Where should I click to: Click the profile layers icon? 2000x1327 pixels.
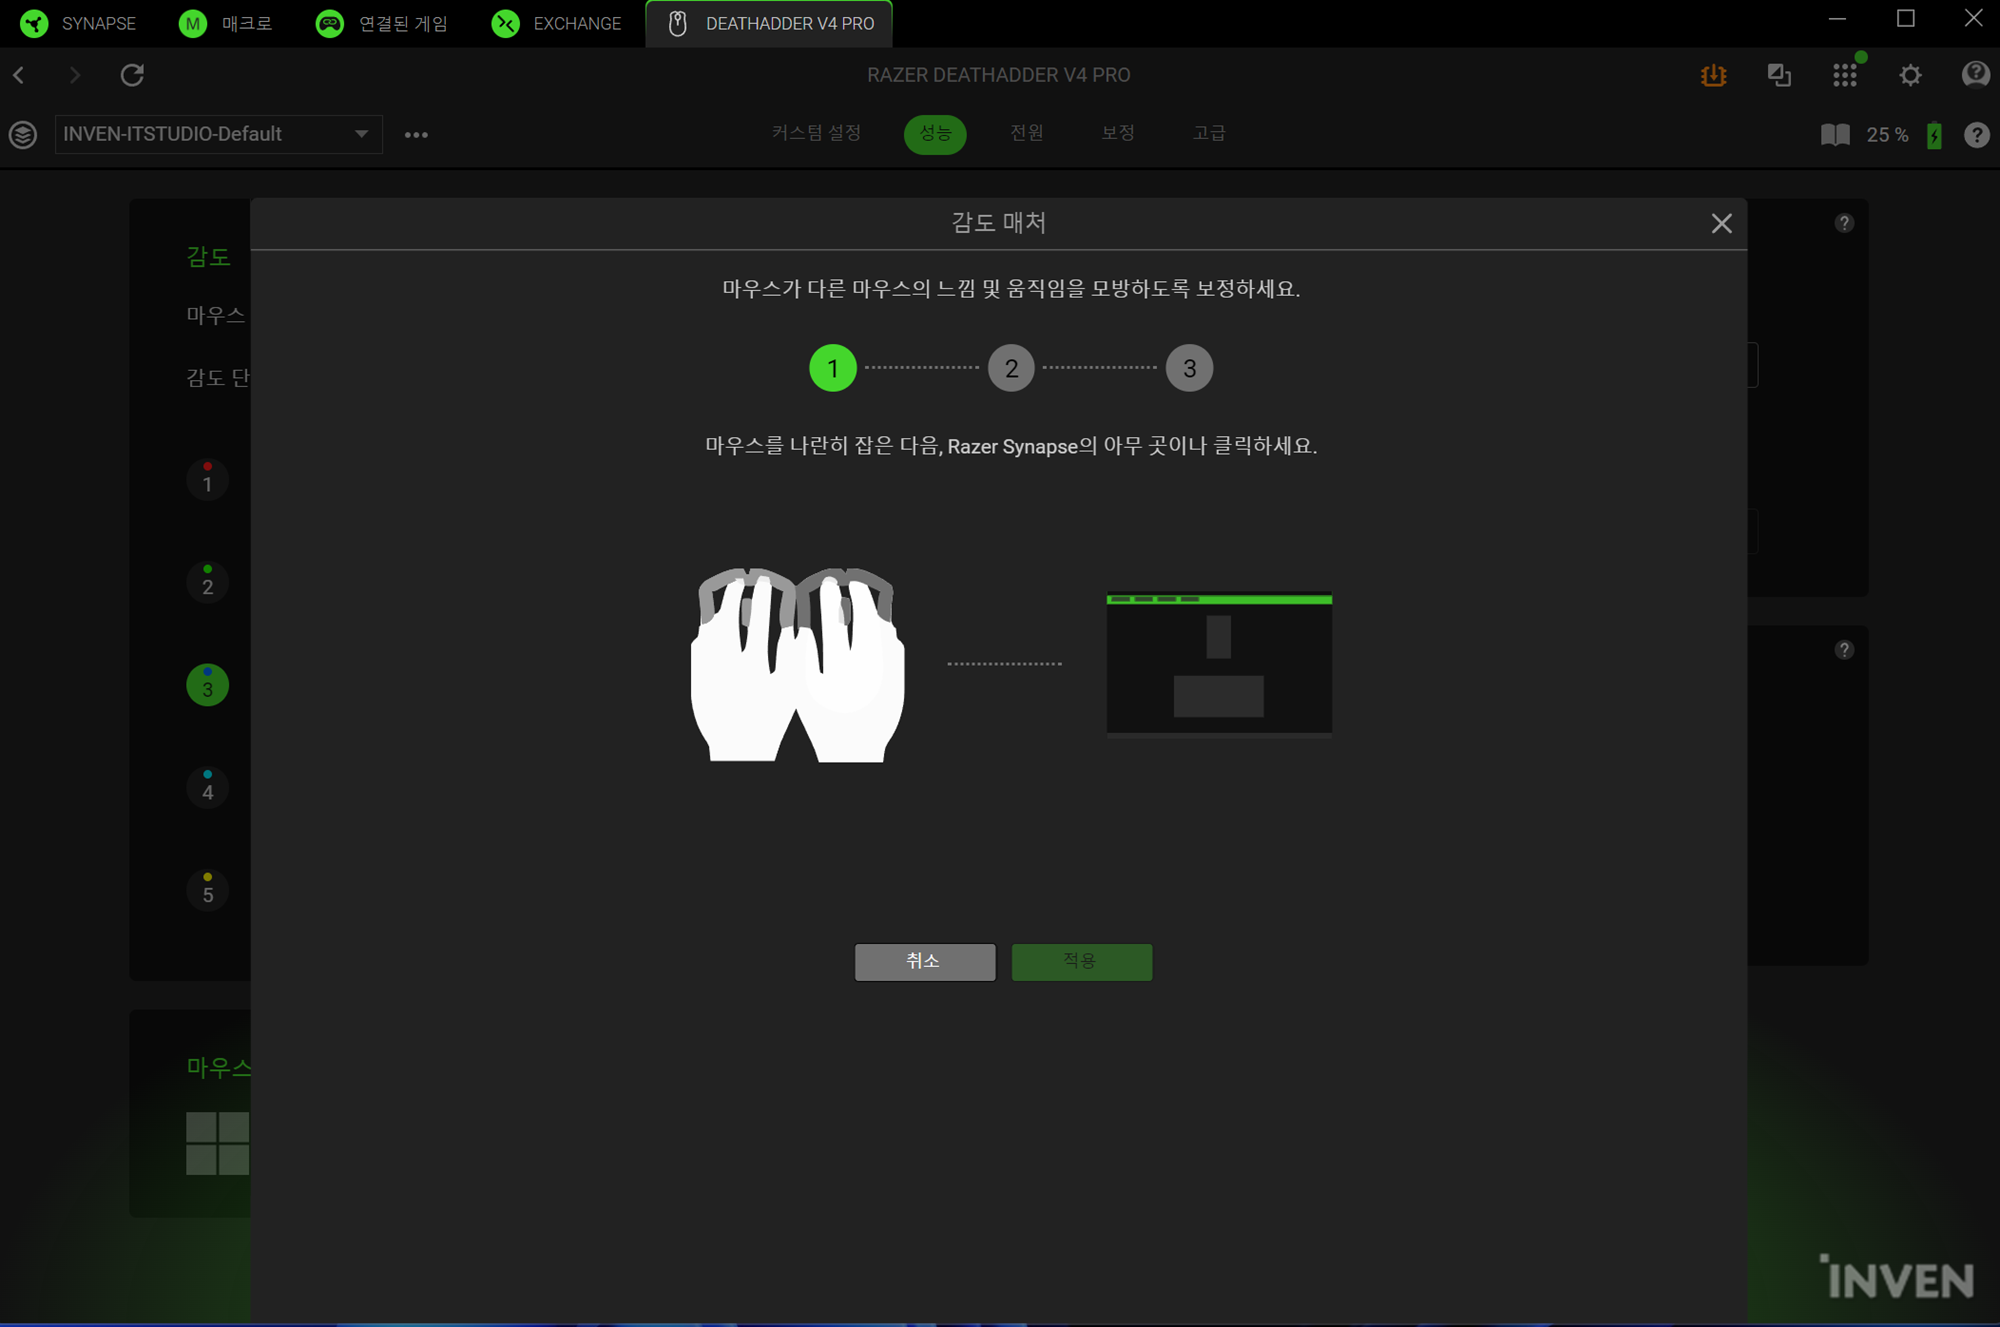[x=23, y=134]
